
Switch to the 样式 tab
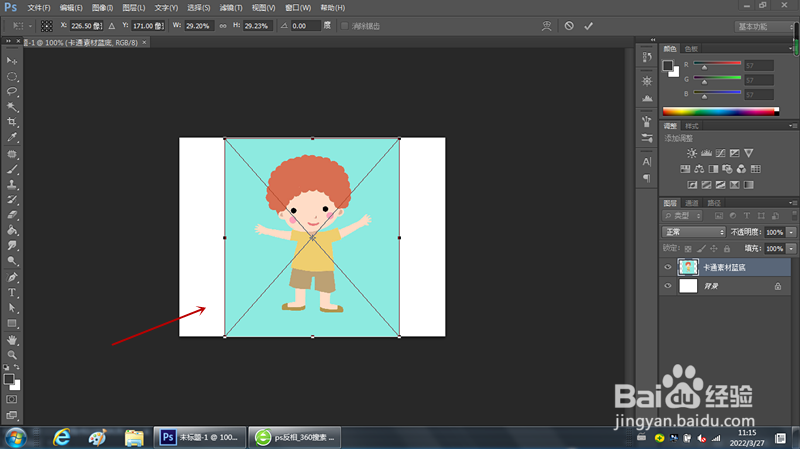(x=691, y=126)
